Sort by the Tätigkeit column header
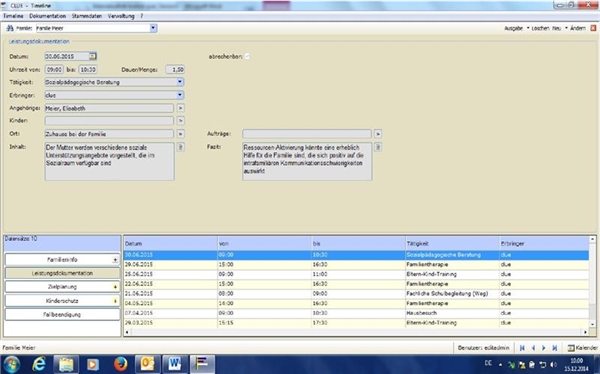 click(x=452, y=243)
